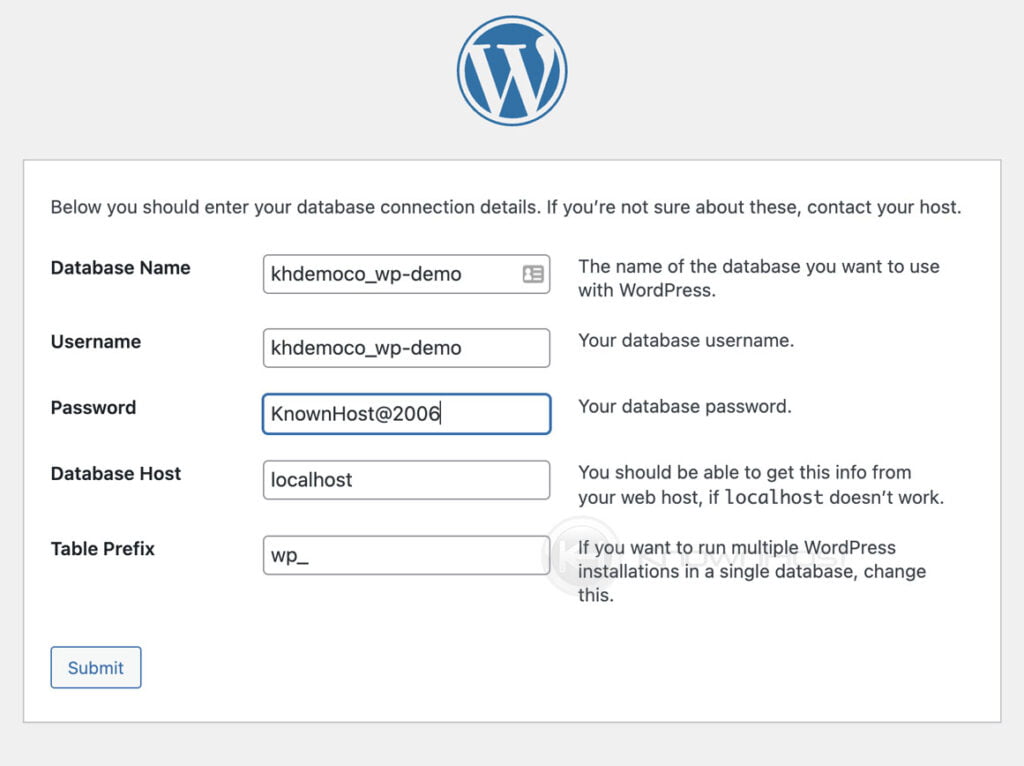Click the 'You should be able to get this info' hint
This screenshot has height=766, width=1024.
coord(761,485)
